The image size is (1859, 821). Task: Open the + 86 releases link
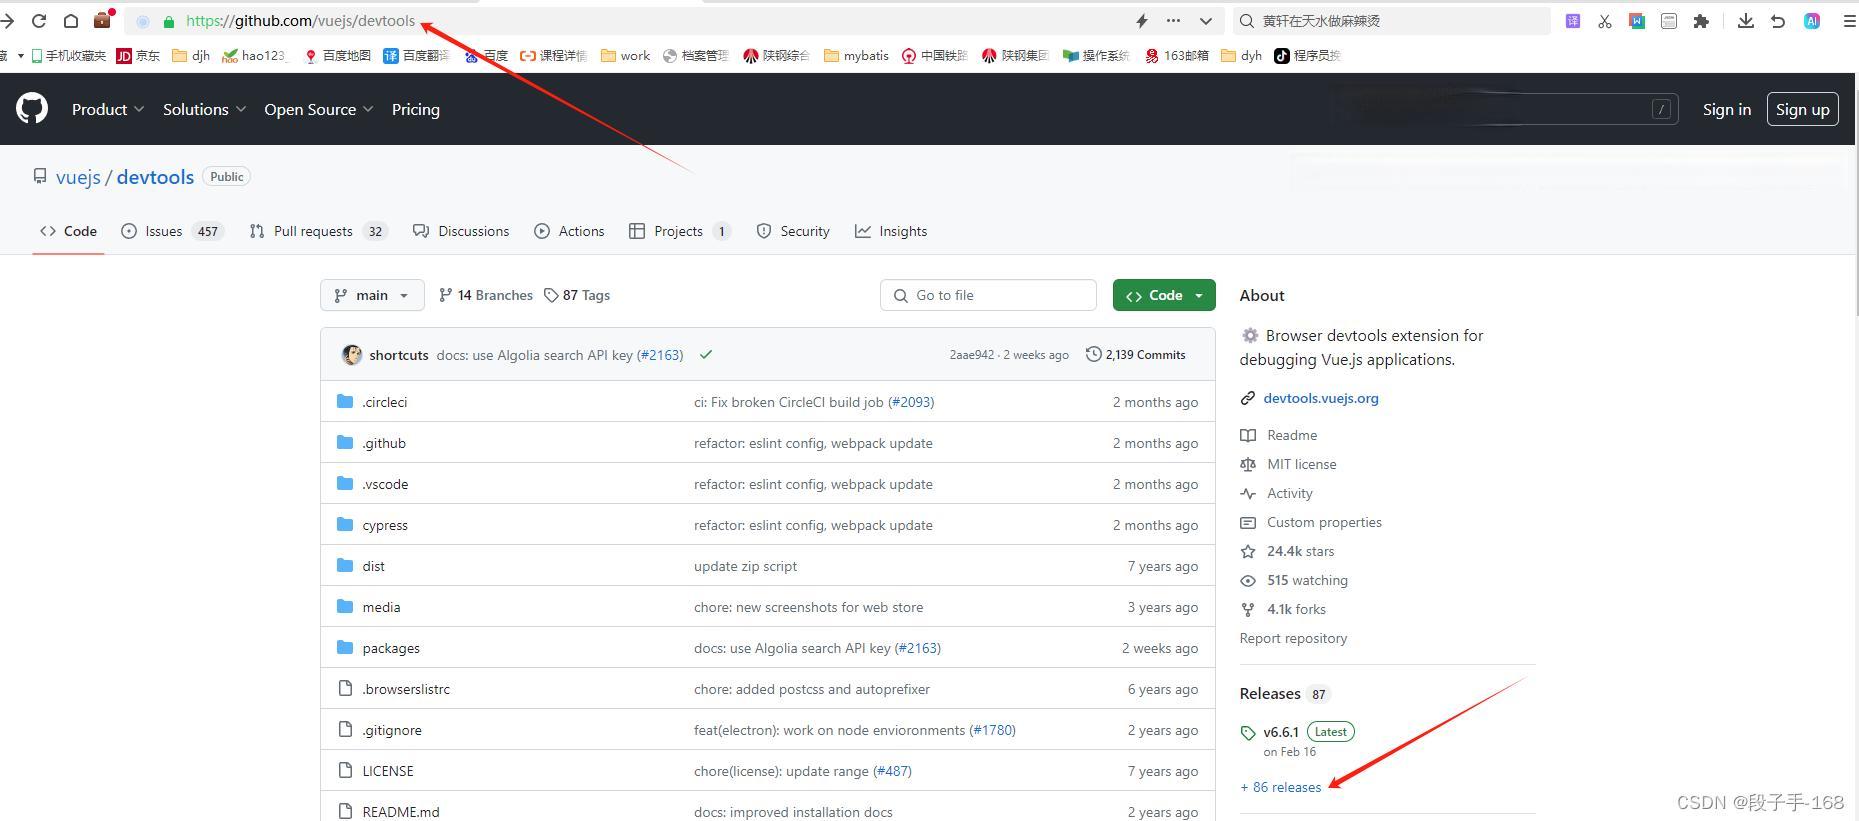(1281, 787)
